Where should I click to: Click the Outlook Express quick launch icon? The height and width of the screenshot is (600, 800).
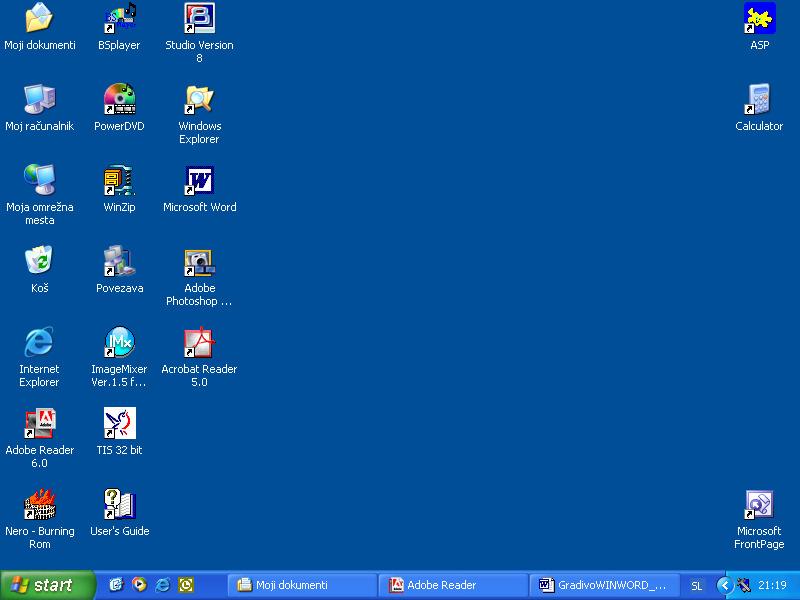(116, 585)
